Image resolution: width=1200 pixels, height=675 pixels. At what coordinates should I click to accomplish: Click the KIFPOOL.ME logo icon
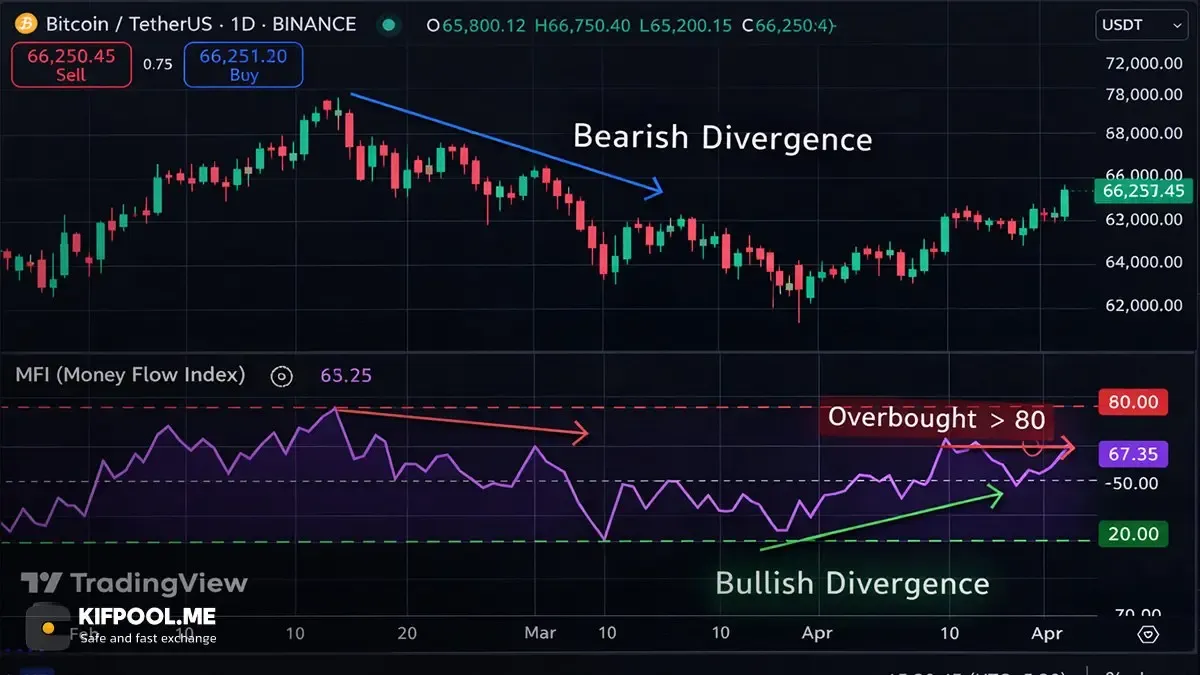click(47, 628)
